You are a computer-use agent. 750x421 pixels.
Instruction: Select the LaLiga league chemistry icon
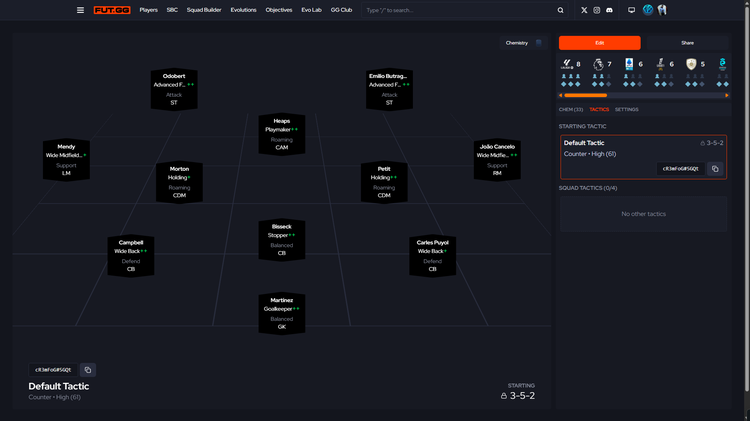click(567, 64)
